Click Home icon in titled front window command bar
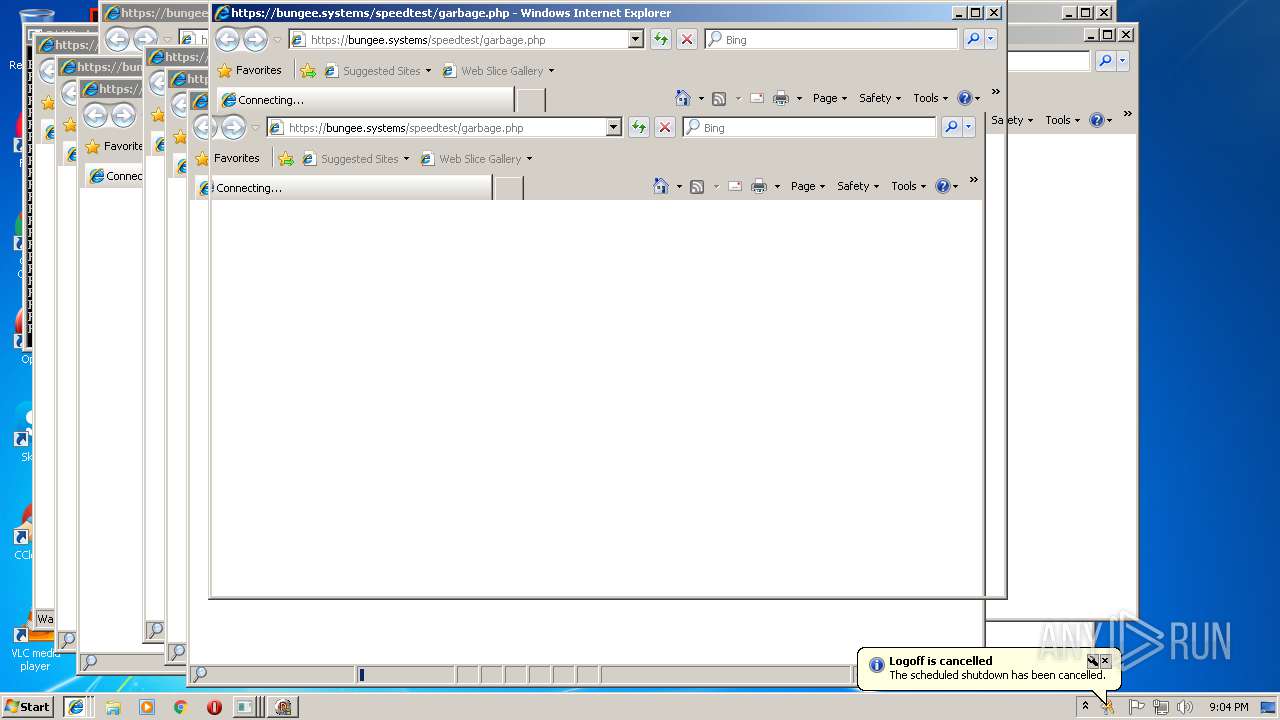1280x720 pixels. tap(683, 98)
